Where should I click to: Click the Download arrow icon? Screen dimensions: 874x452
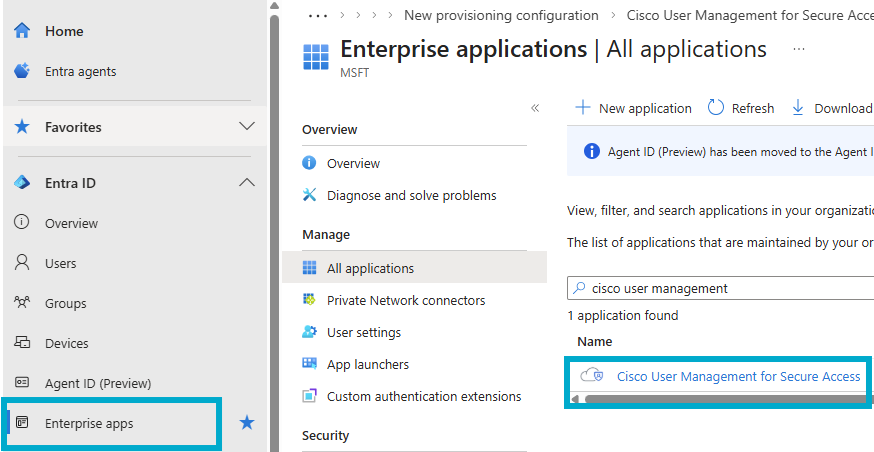798,108
